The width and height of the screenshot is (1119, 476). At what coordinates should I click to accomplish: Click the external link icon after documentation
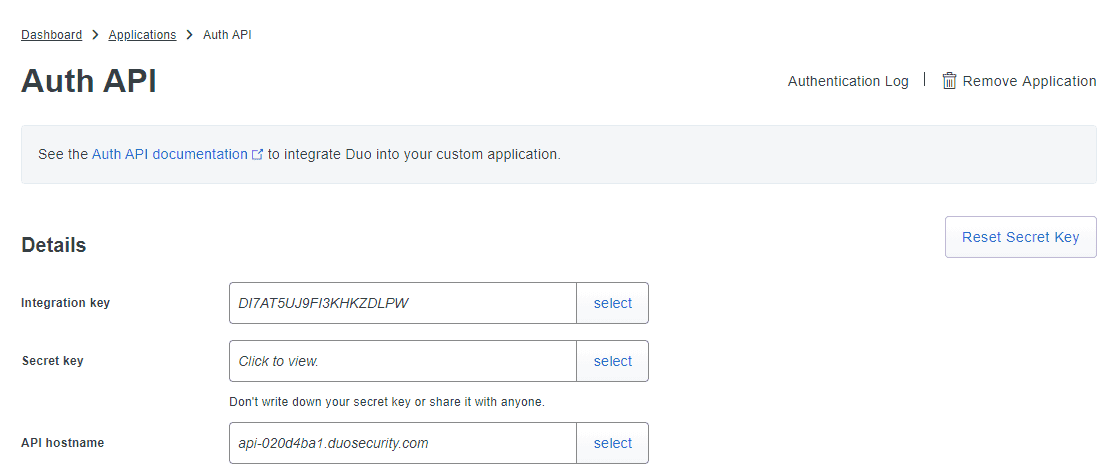click(x=258, y=155)
